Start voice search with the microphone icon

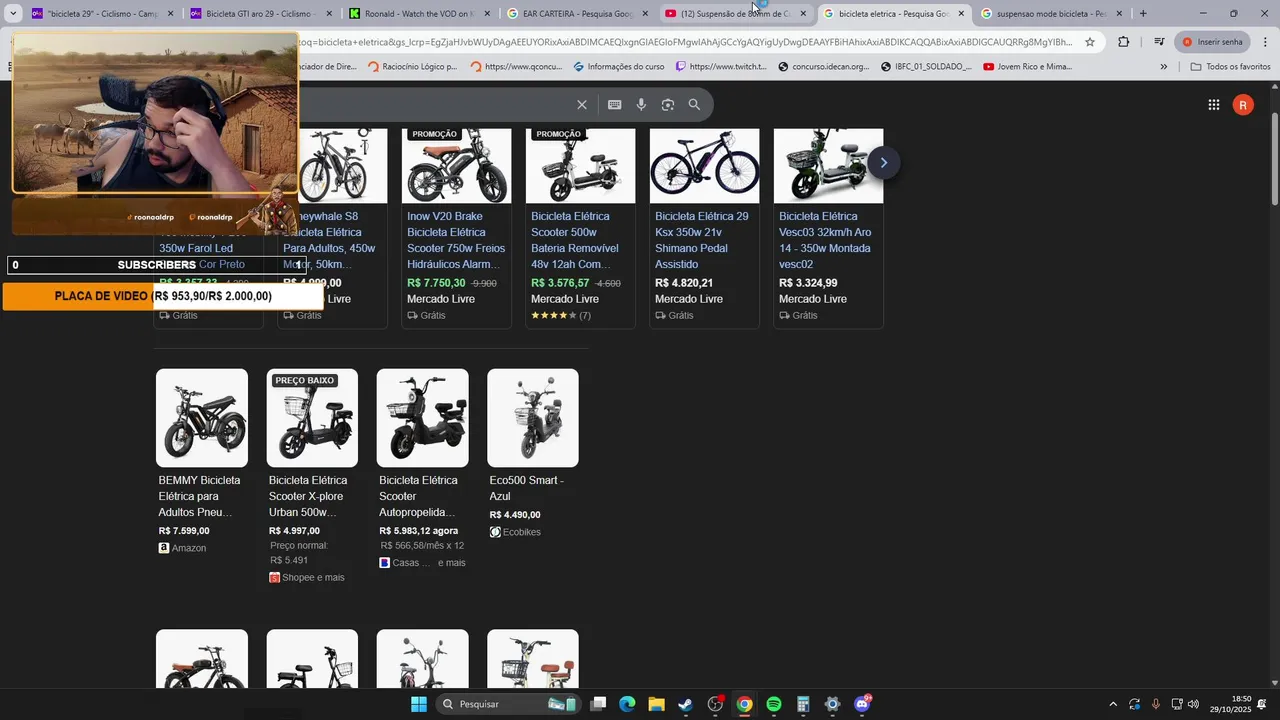click(641, 105)
